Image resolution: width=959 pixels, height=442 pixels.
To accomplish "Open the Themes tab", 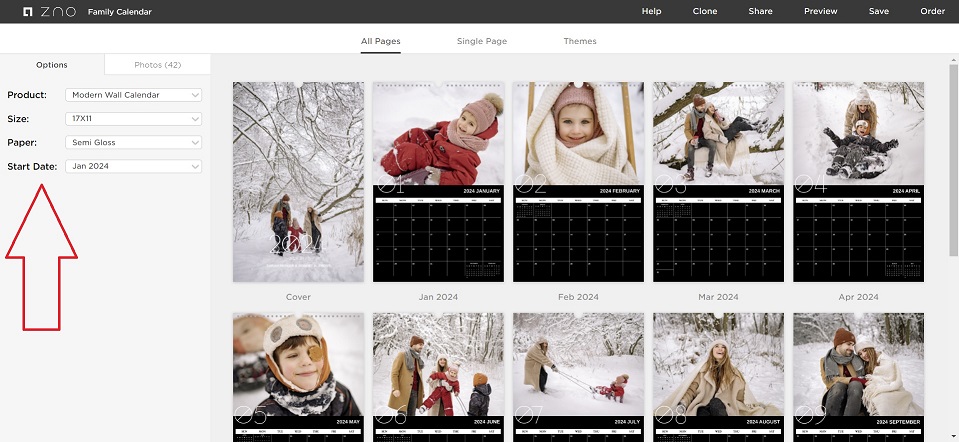I will coord(580,42).
